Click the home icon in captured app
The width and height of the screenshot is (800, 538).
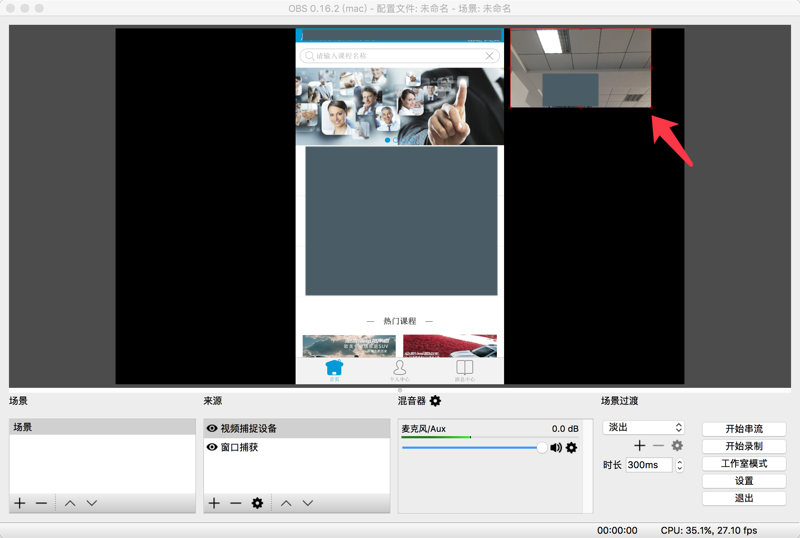click(x=335, y=370)
